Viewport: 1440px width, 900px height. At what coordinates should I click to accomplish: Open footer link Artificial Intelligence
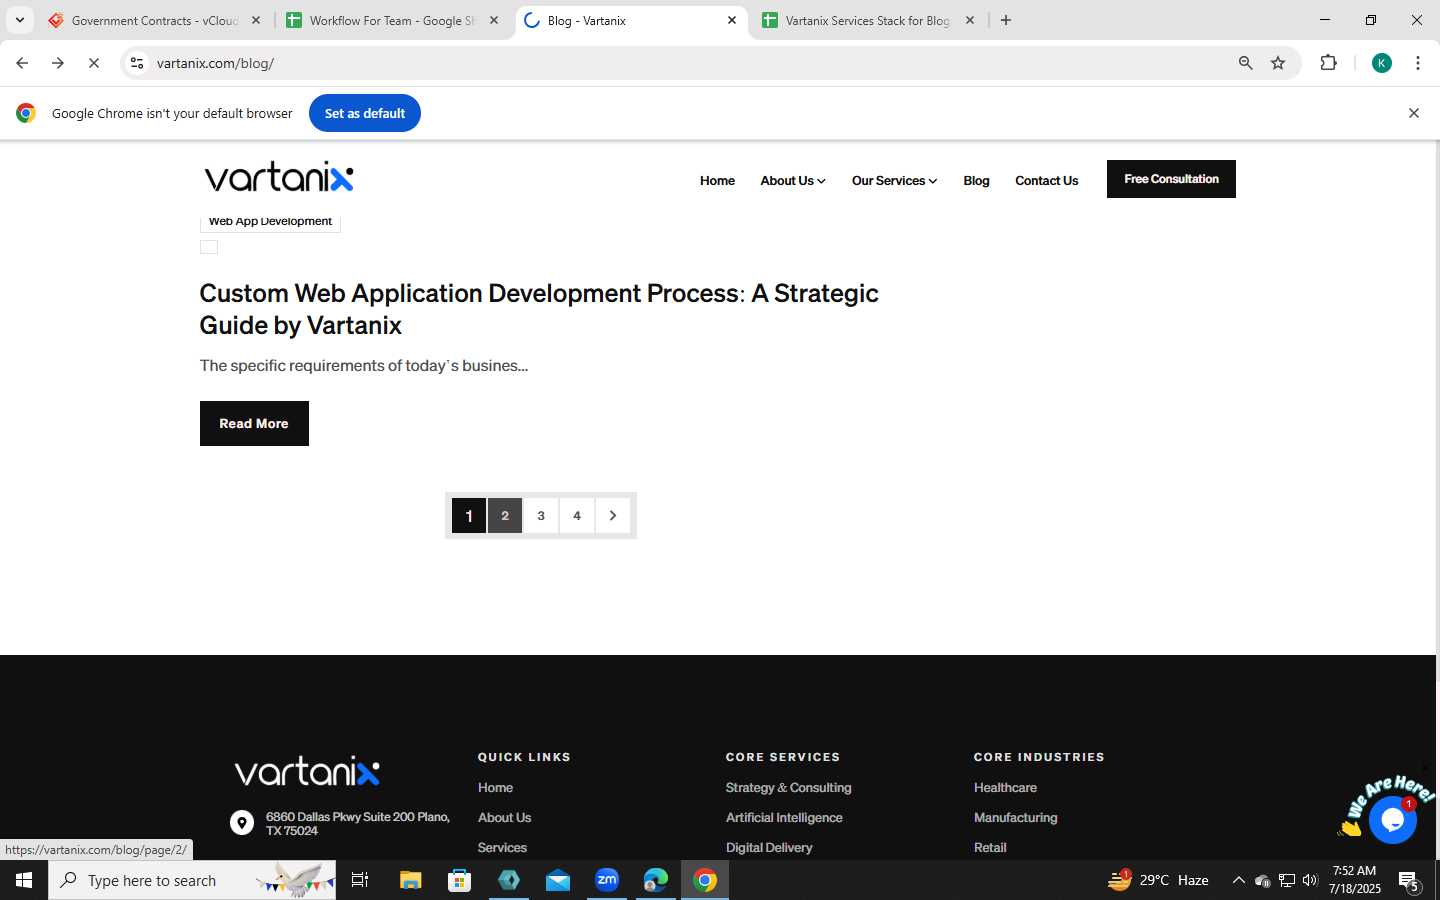tap(784, 818)
